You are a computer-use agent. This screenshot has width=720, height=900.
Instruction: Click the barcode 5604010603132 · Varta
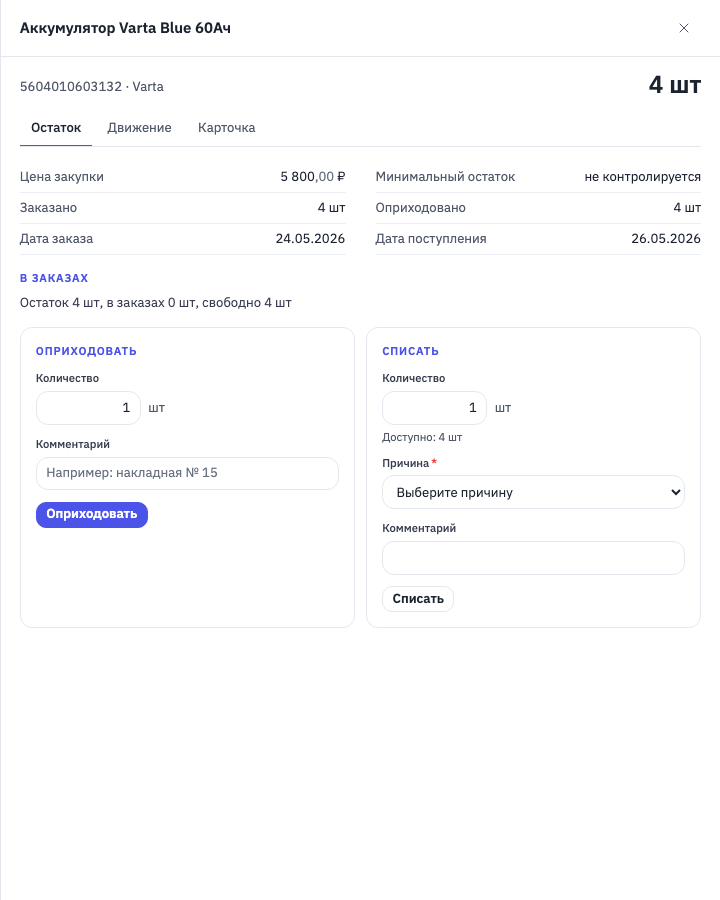(x=92, y=87)
